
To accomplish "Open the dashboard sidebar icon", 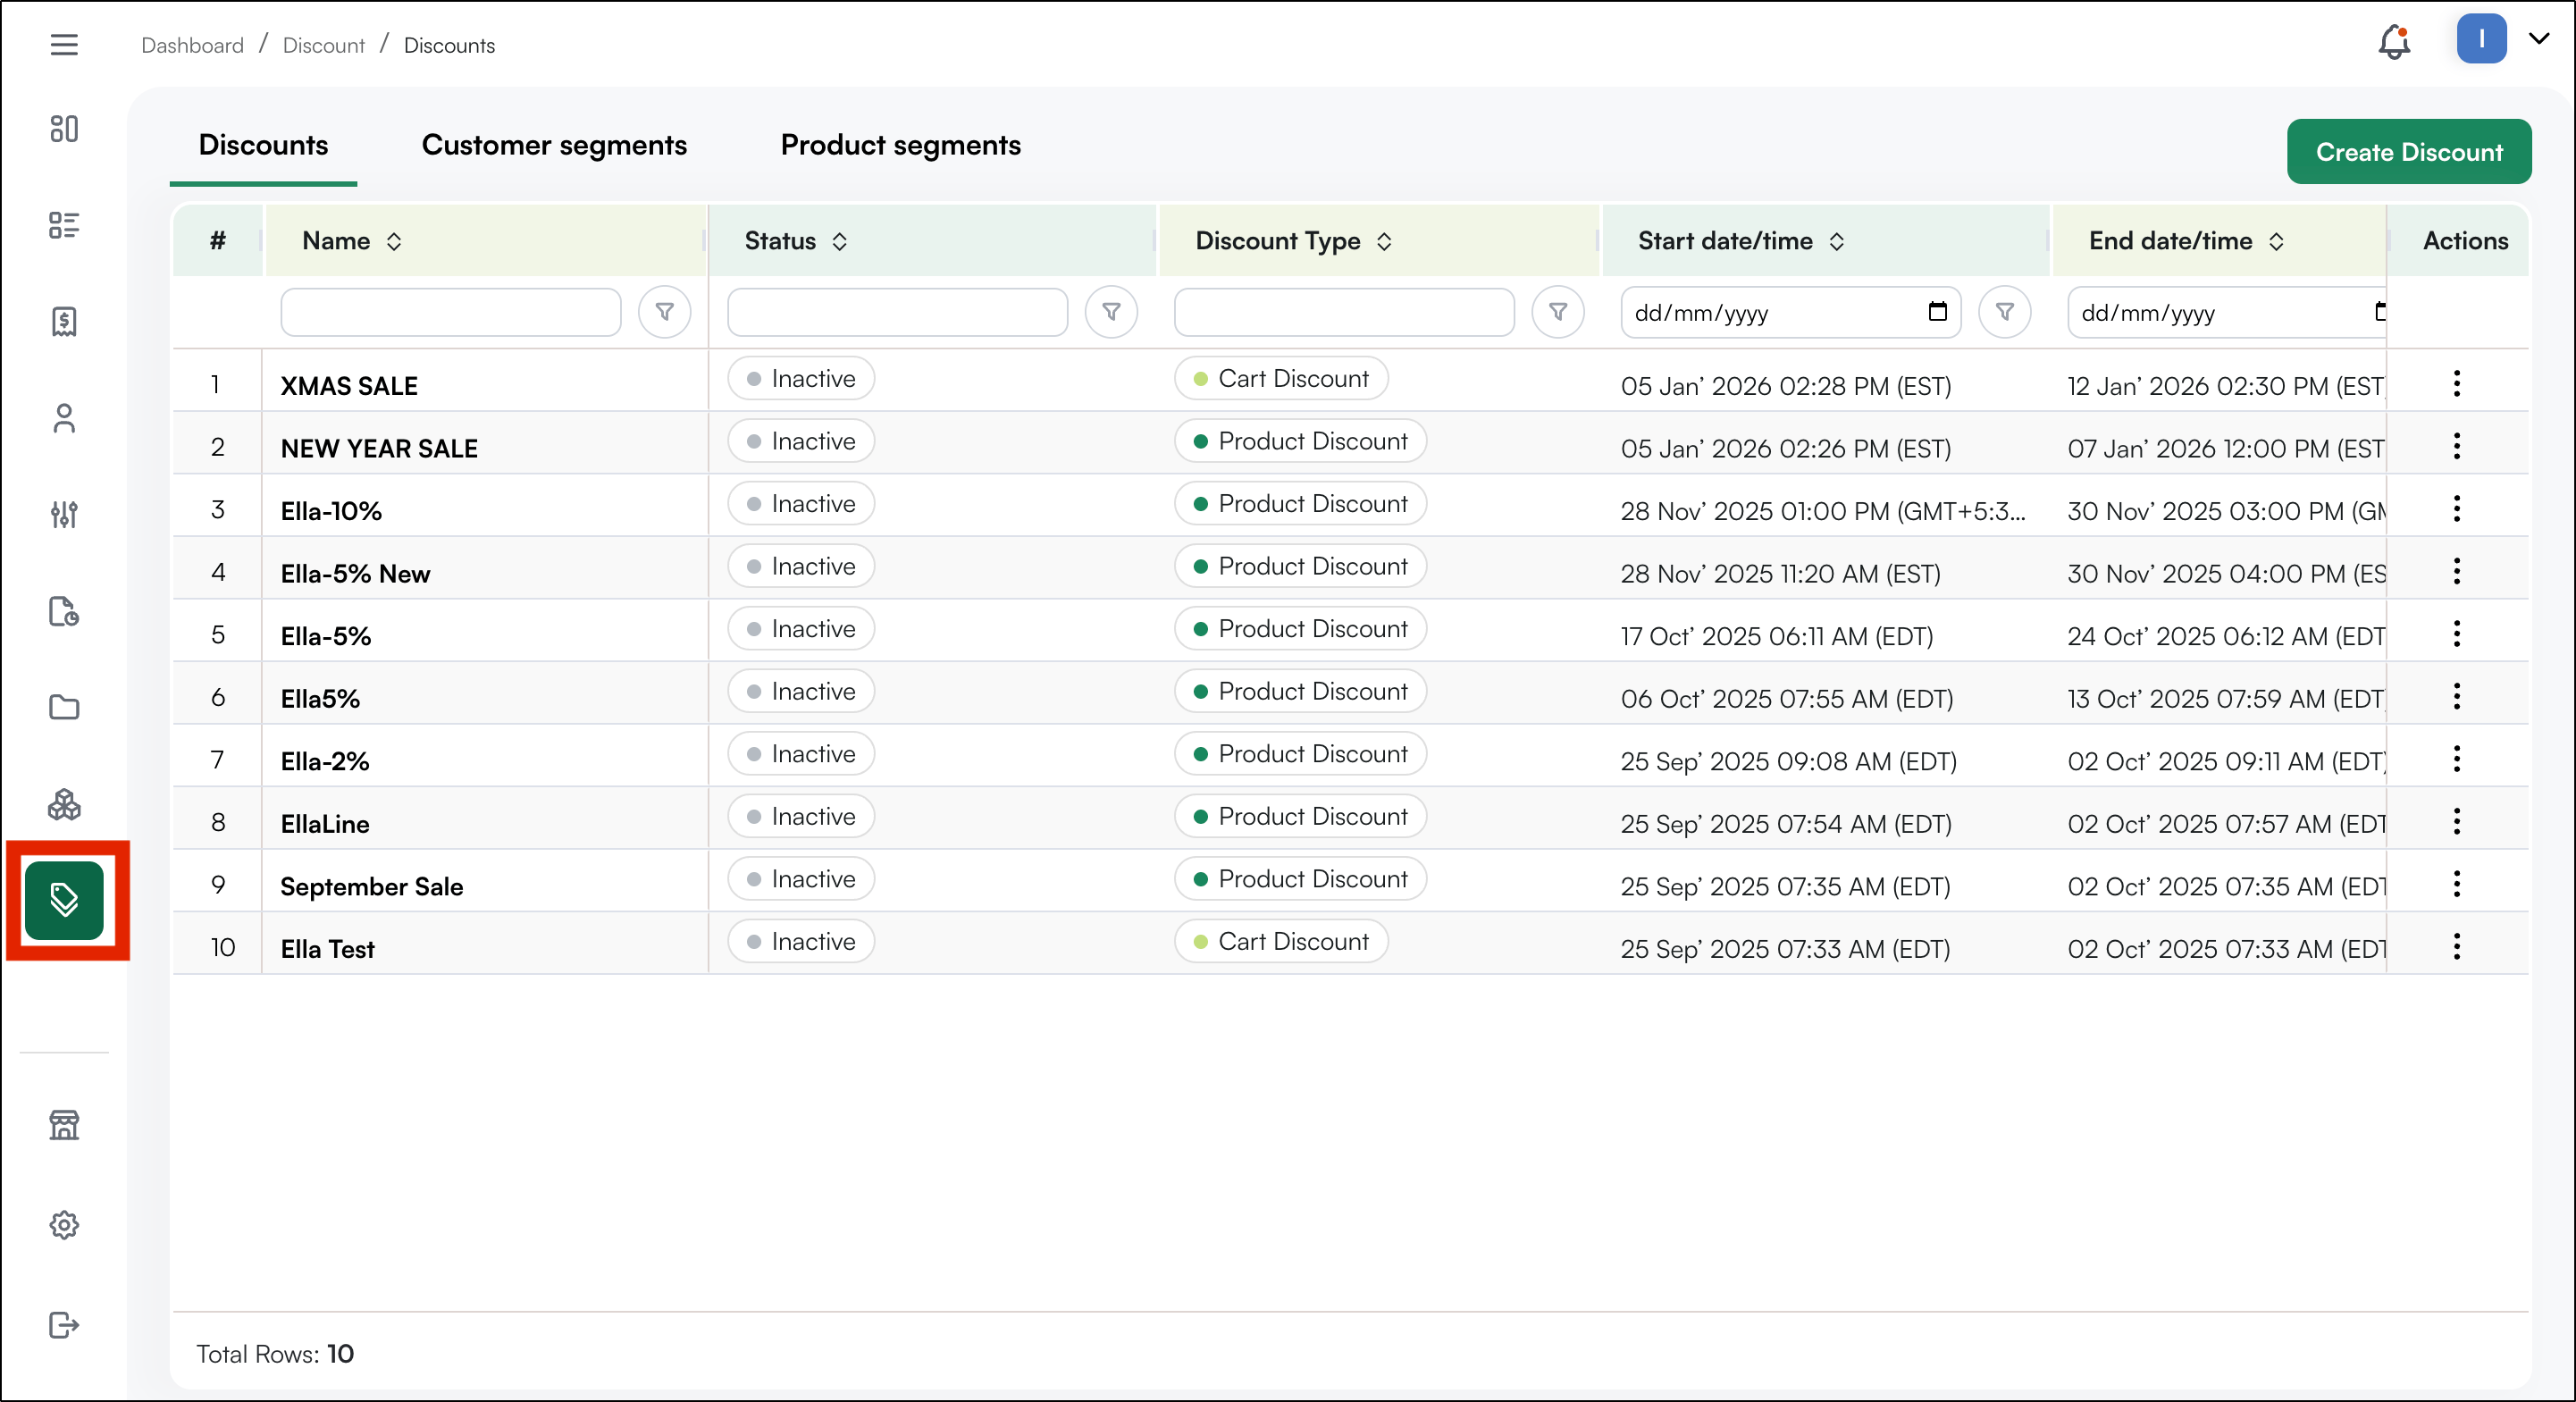I will click(64, 129).
